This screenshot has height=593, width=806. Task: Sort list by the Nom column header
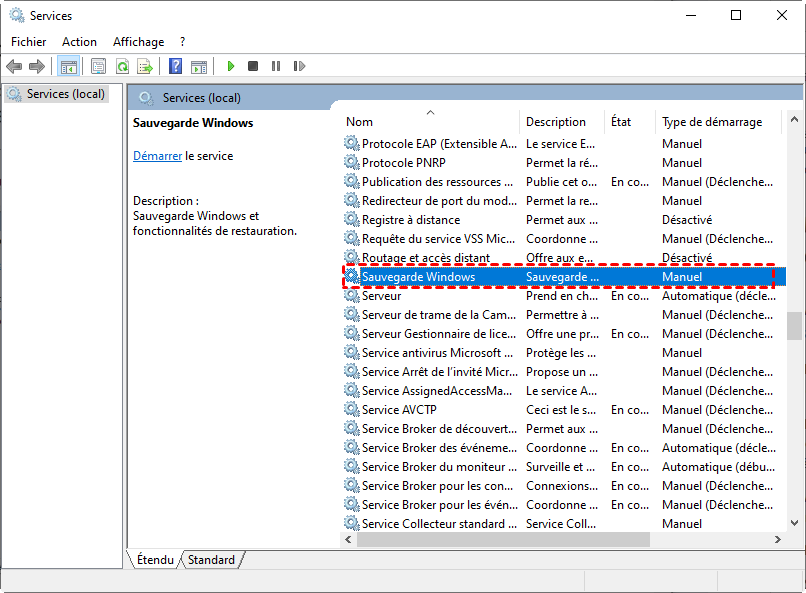click(x=360, y=122)
